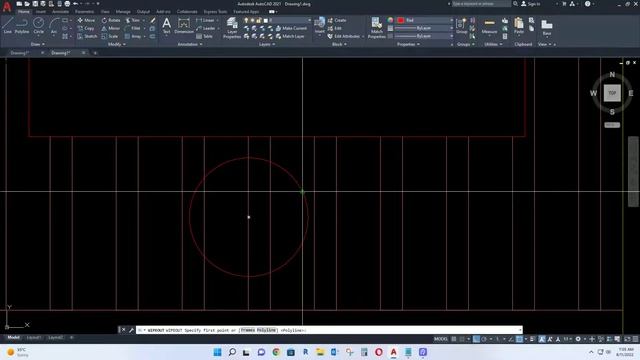Click the Stretch tool

coord(87,36)
